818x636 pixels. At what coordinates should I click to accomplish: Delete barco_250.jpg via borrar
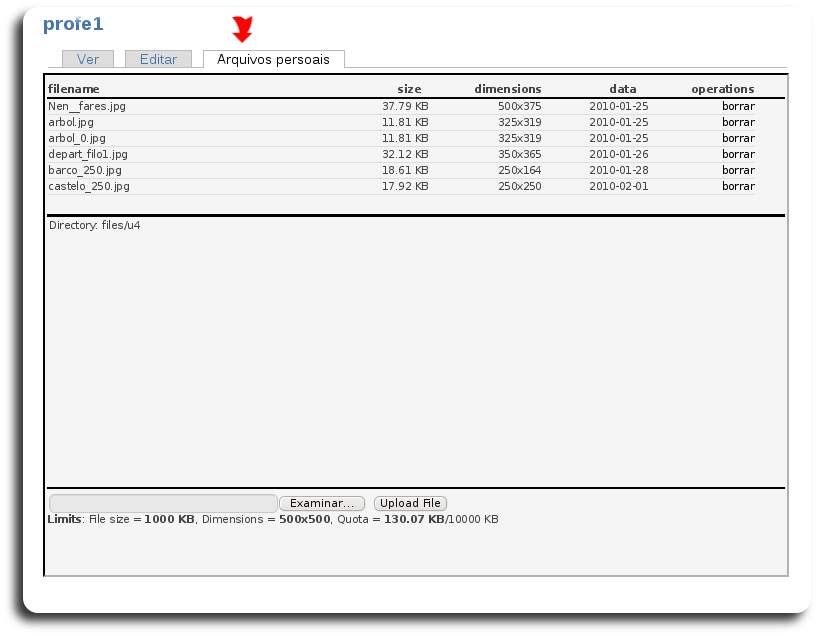pos(738,170)
